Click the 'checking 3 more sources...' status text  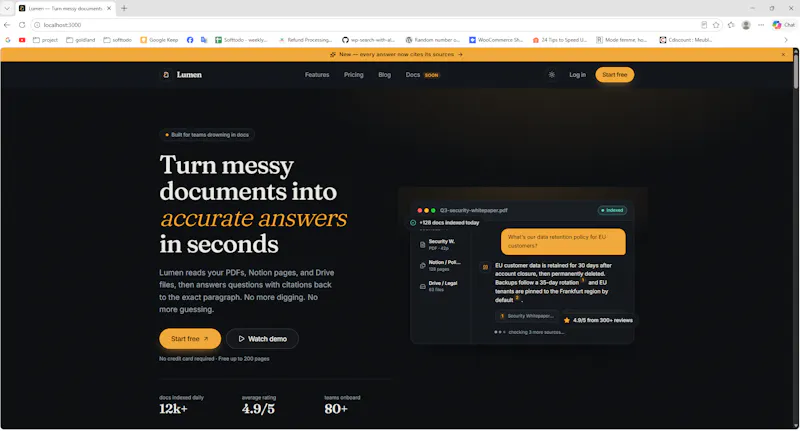point(536,332)
